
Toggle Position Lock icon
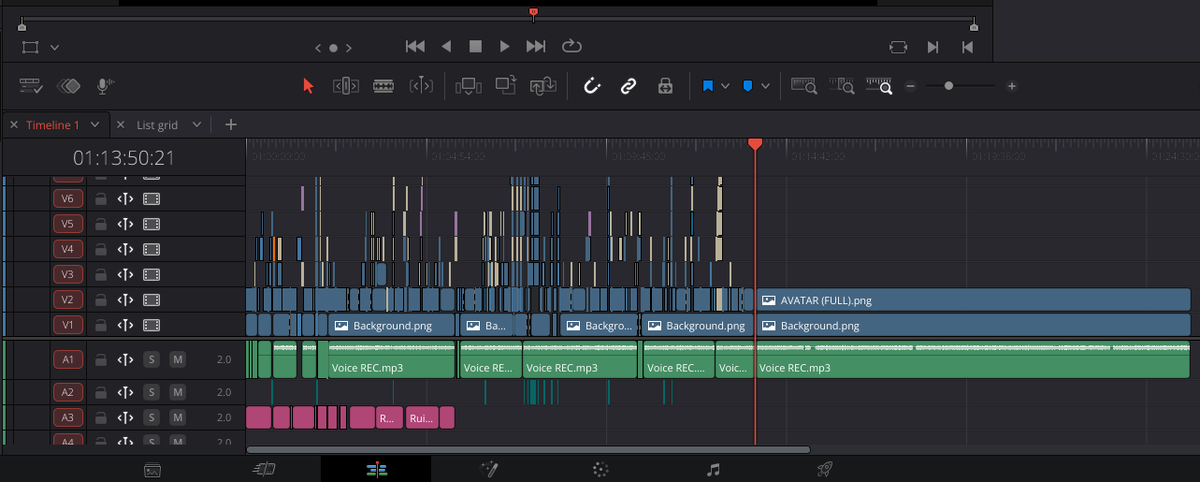pos(665,87)
